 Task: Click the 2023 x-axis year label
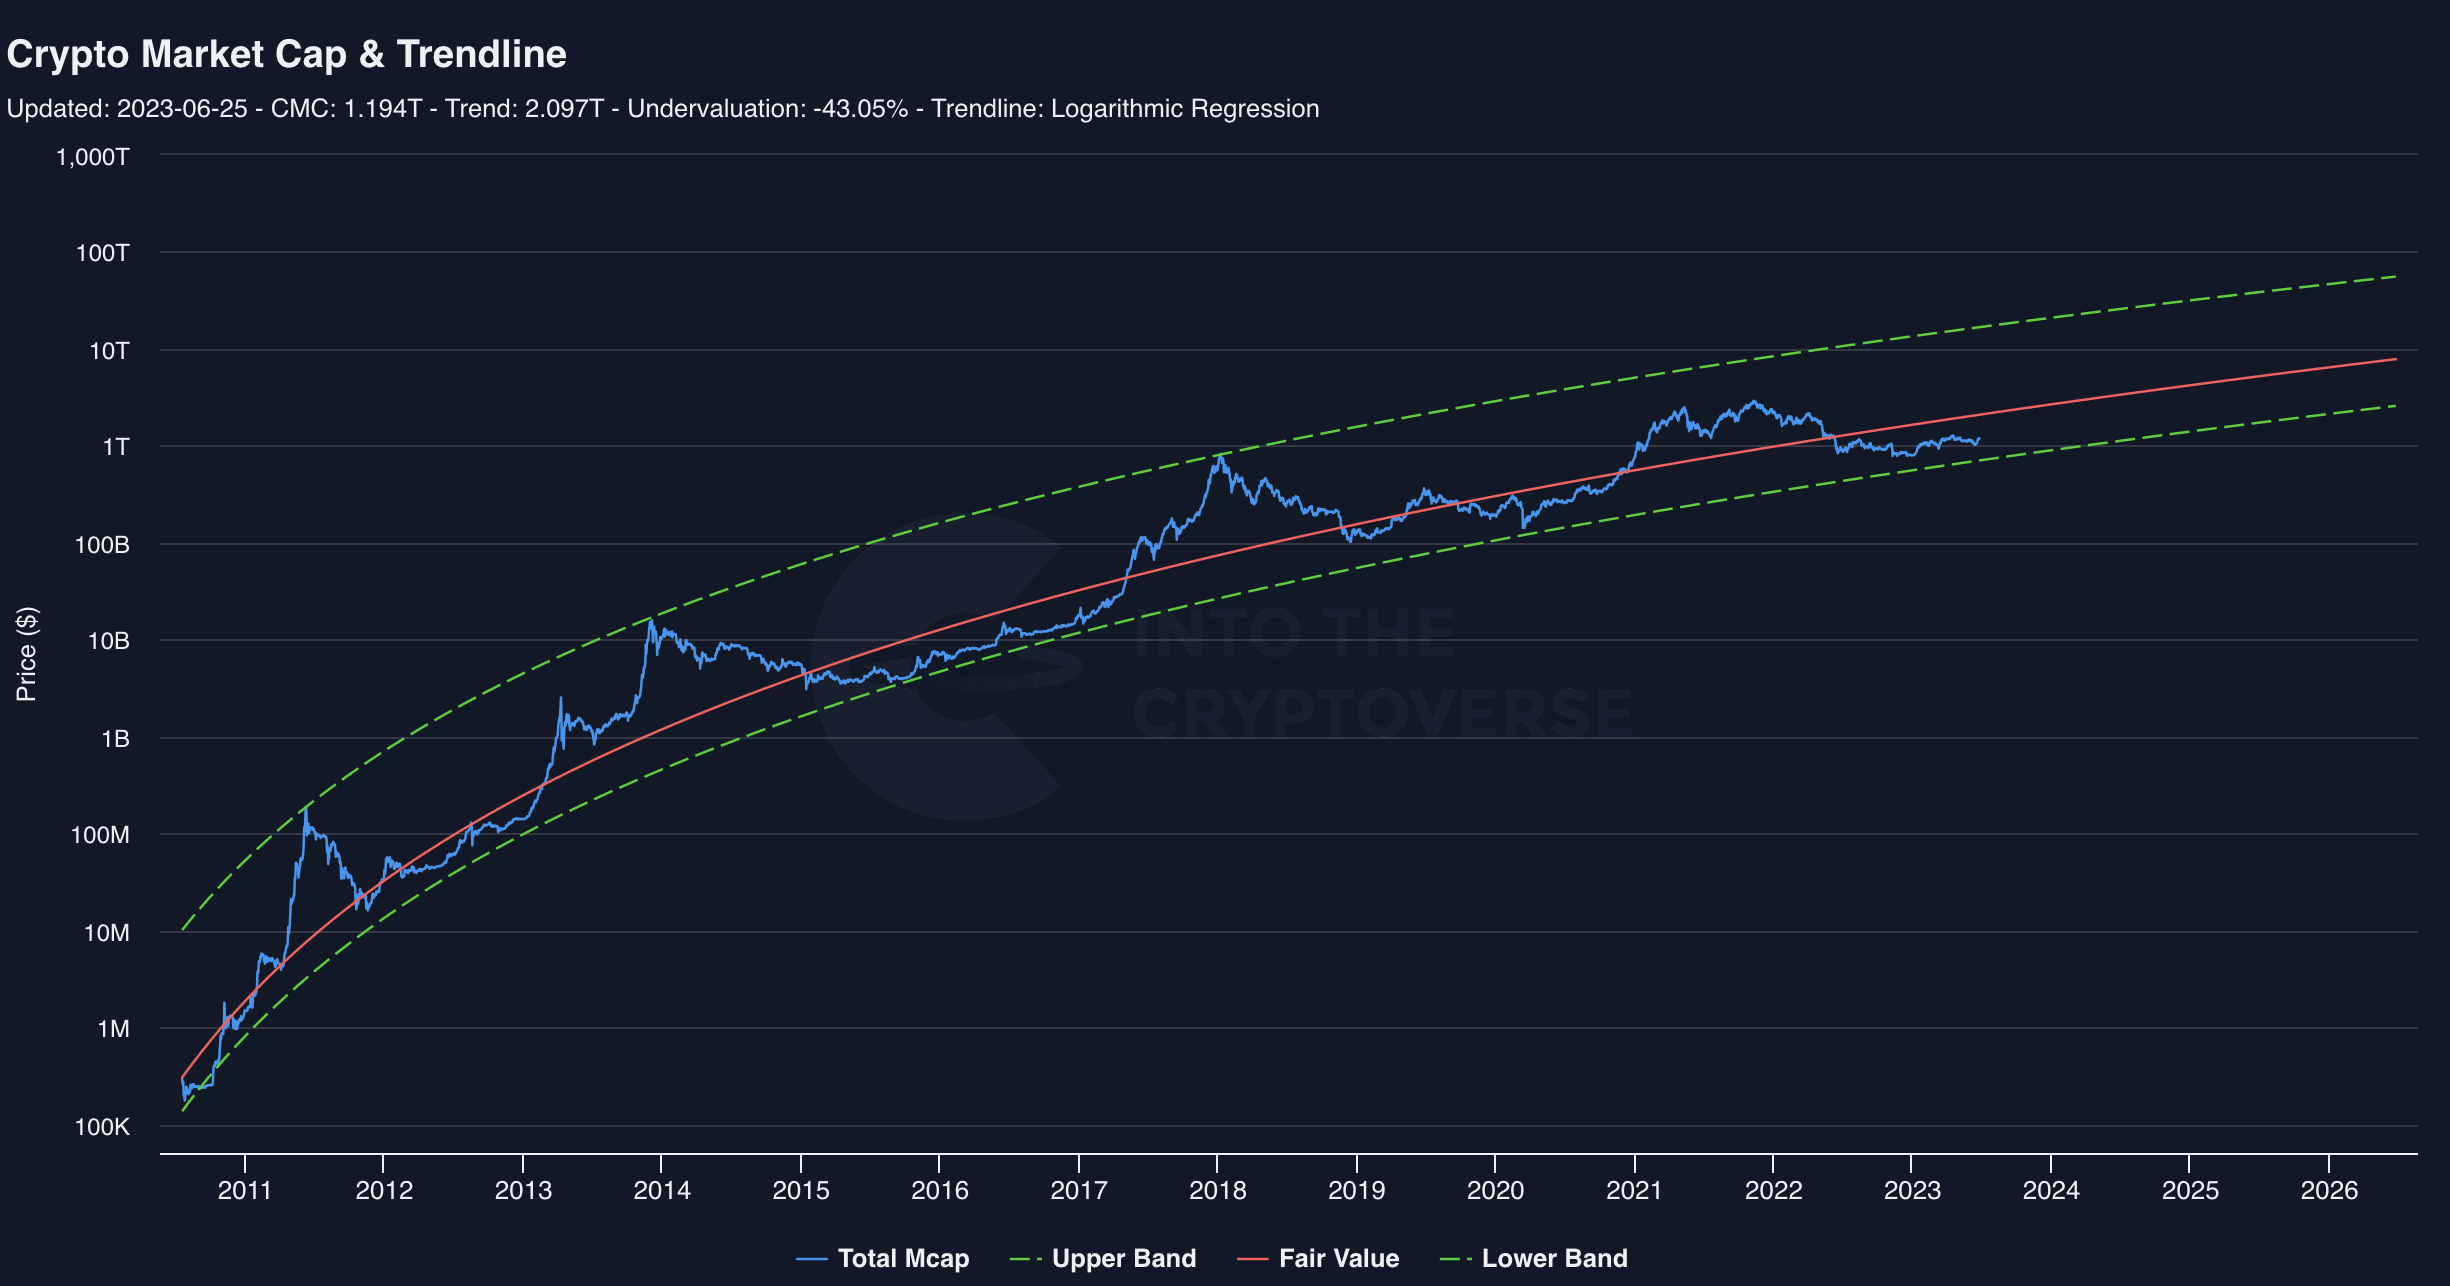(1912, 1190)
